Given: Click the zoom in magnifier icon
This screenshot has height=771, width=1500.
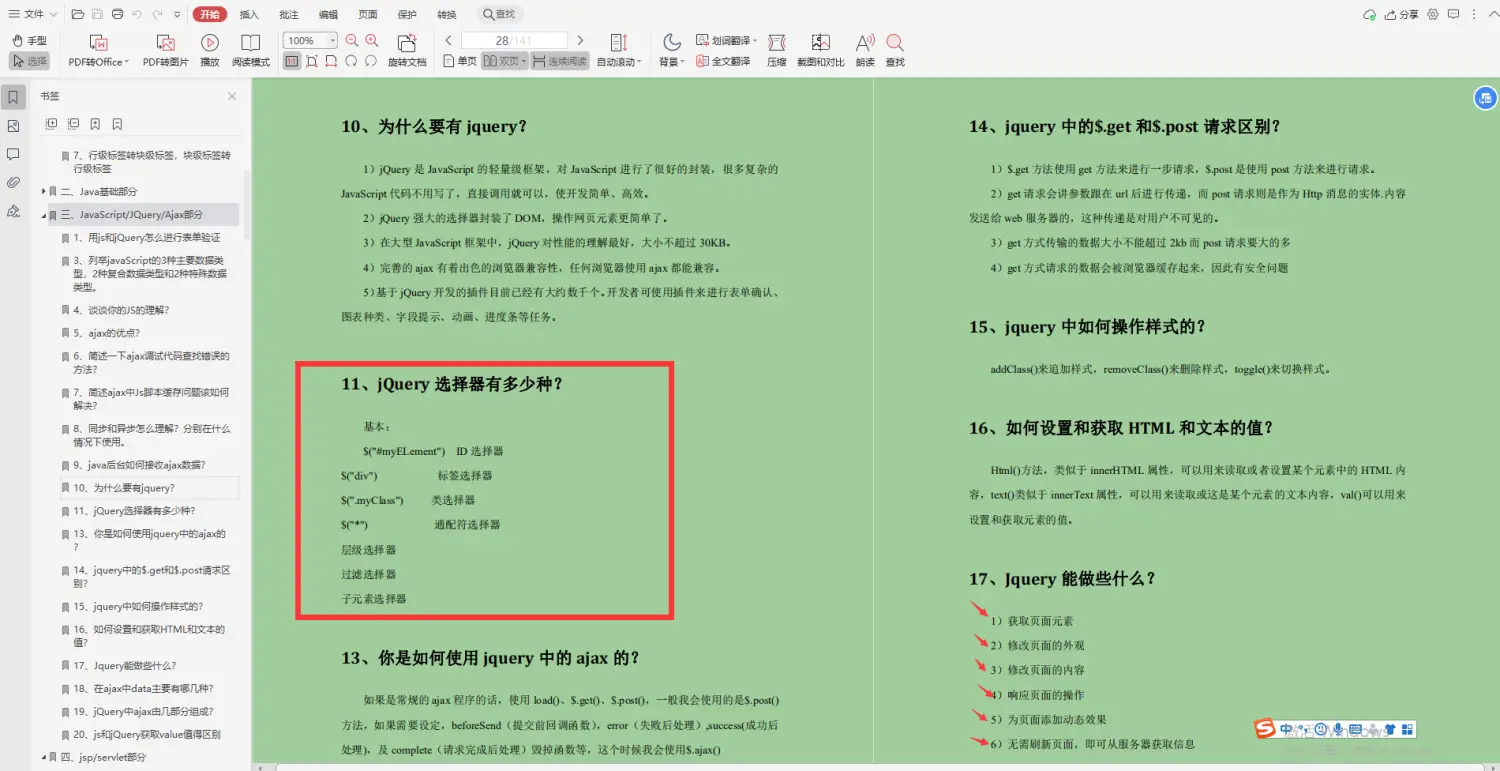Looking at the screenshot, I should coord(372,41).
